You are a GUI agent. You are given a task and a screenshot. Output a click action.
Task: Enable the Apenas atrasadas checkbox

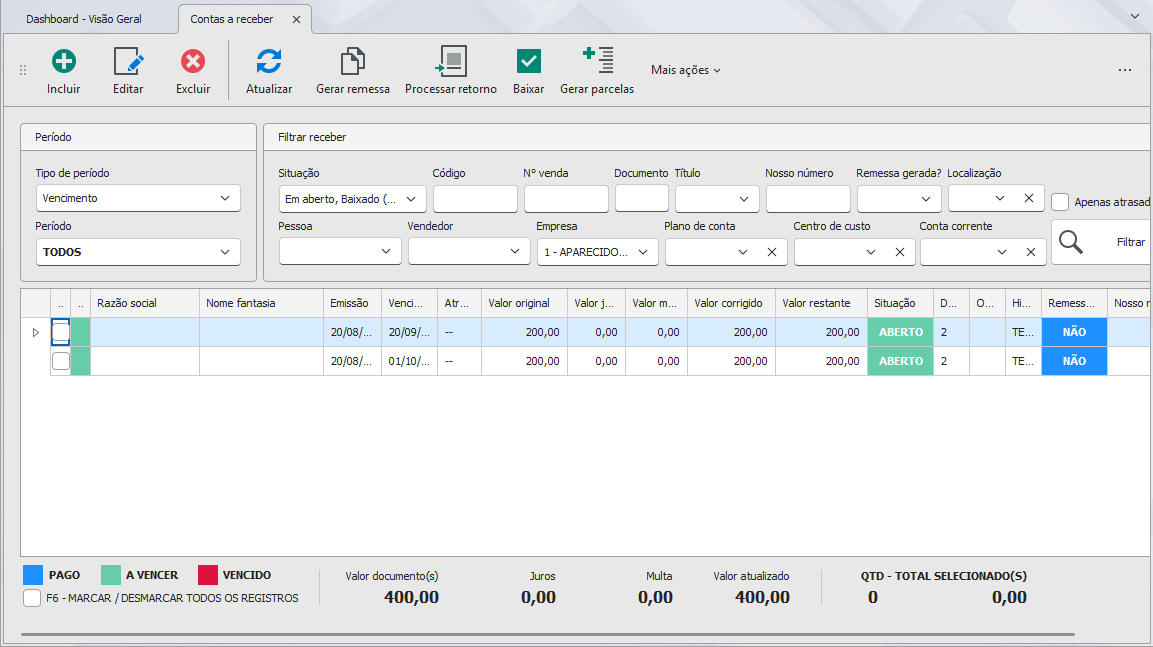(1060, 201)
